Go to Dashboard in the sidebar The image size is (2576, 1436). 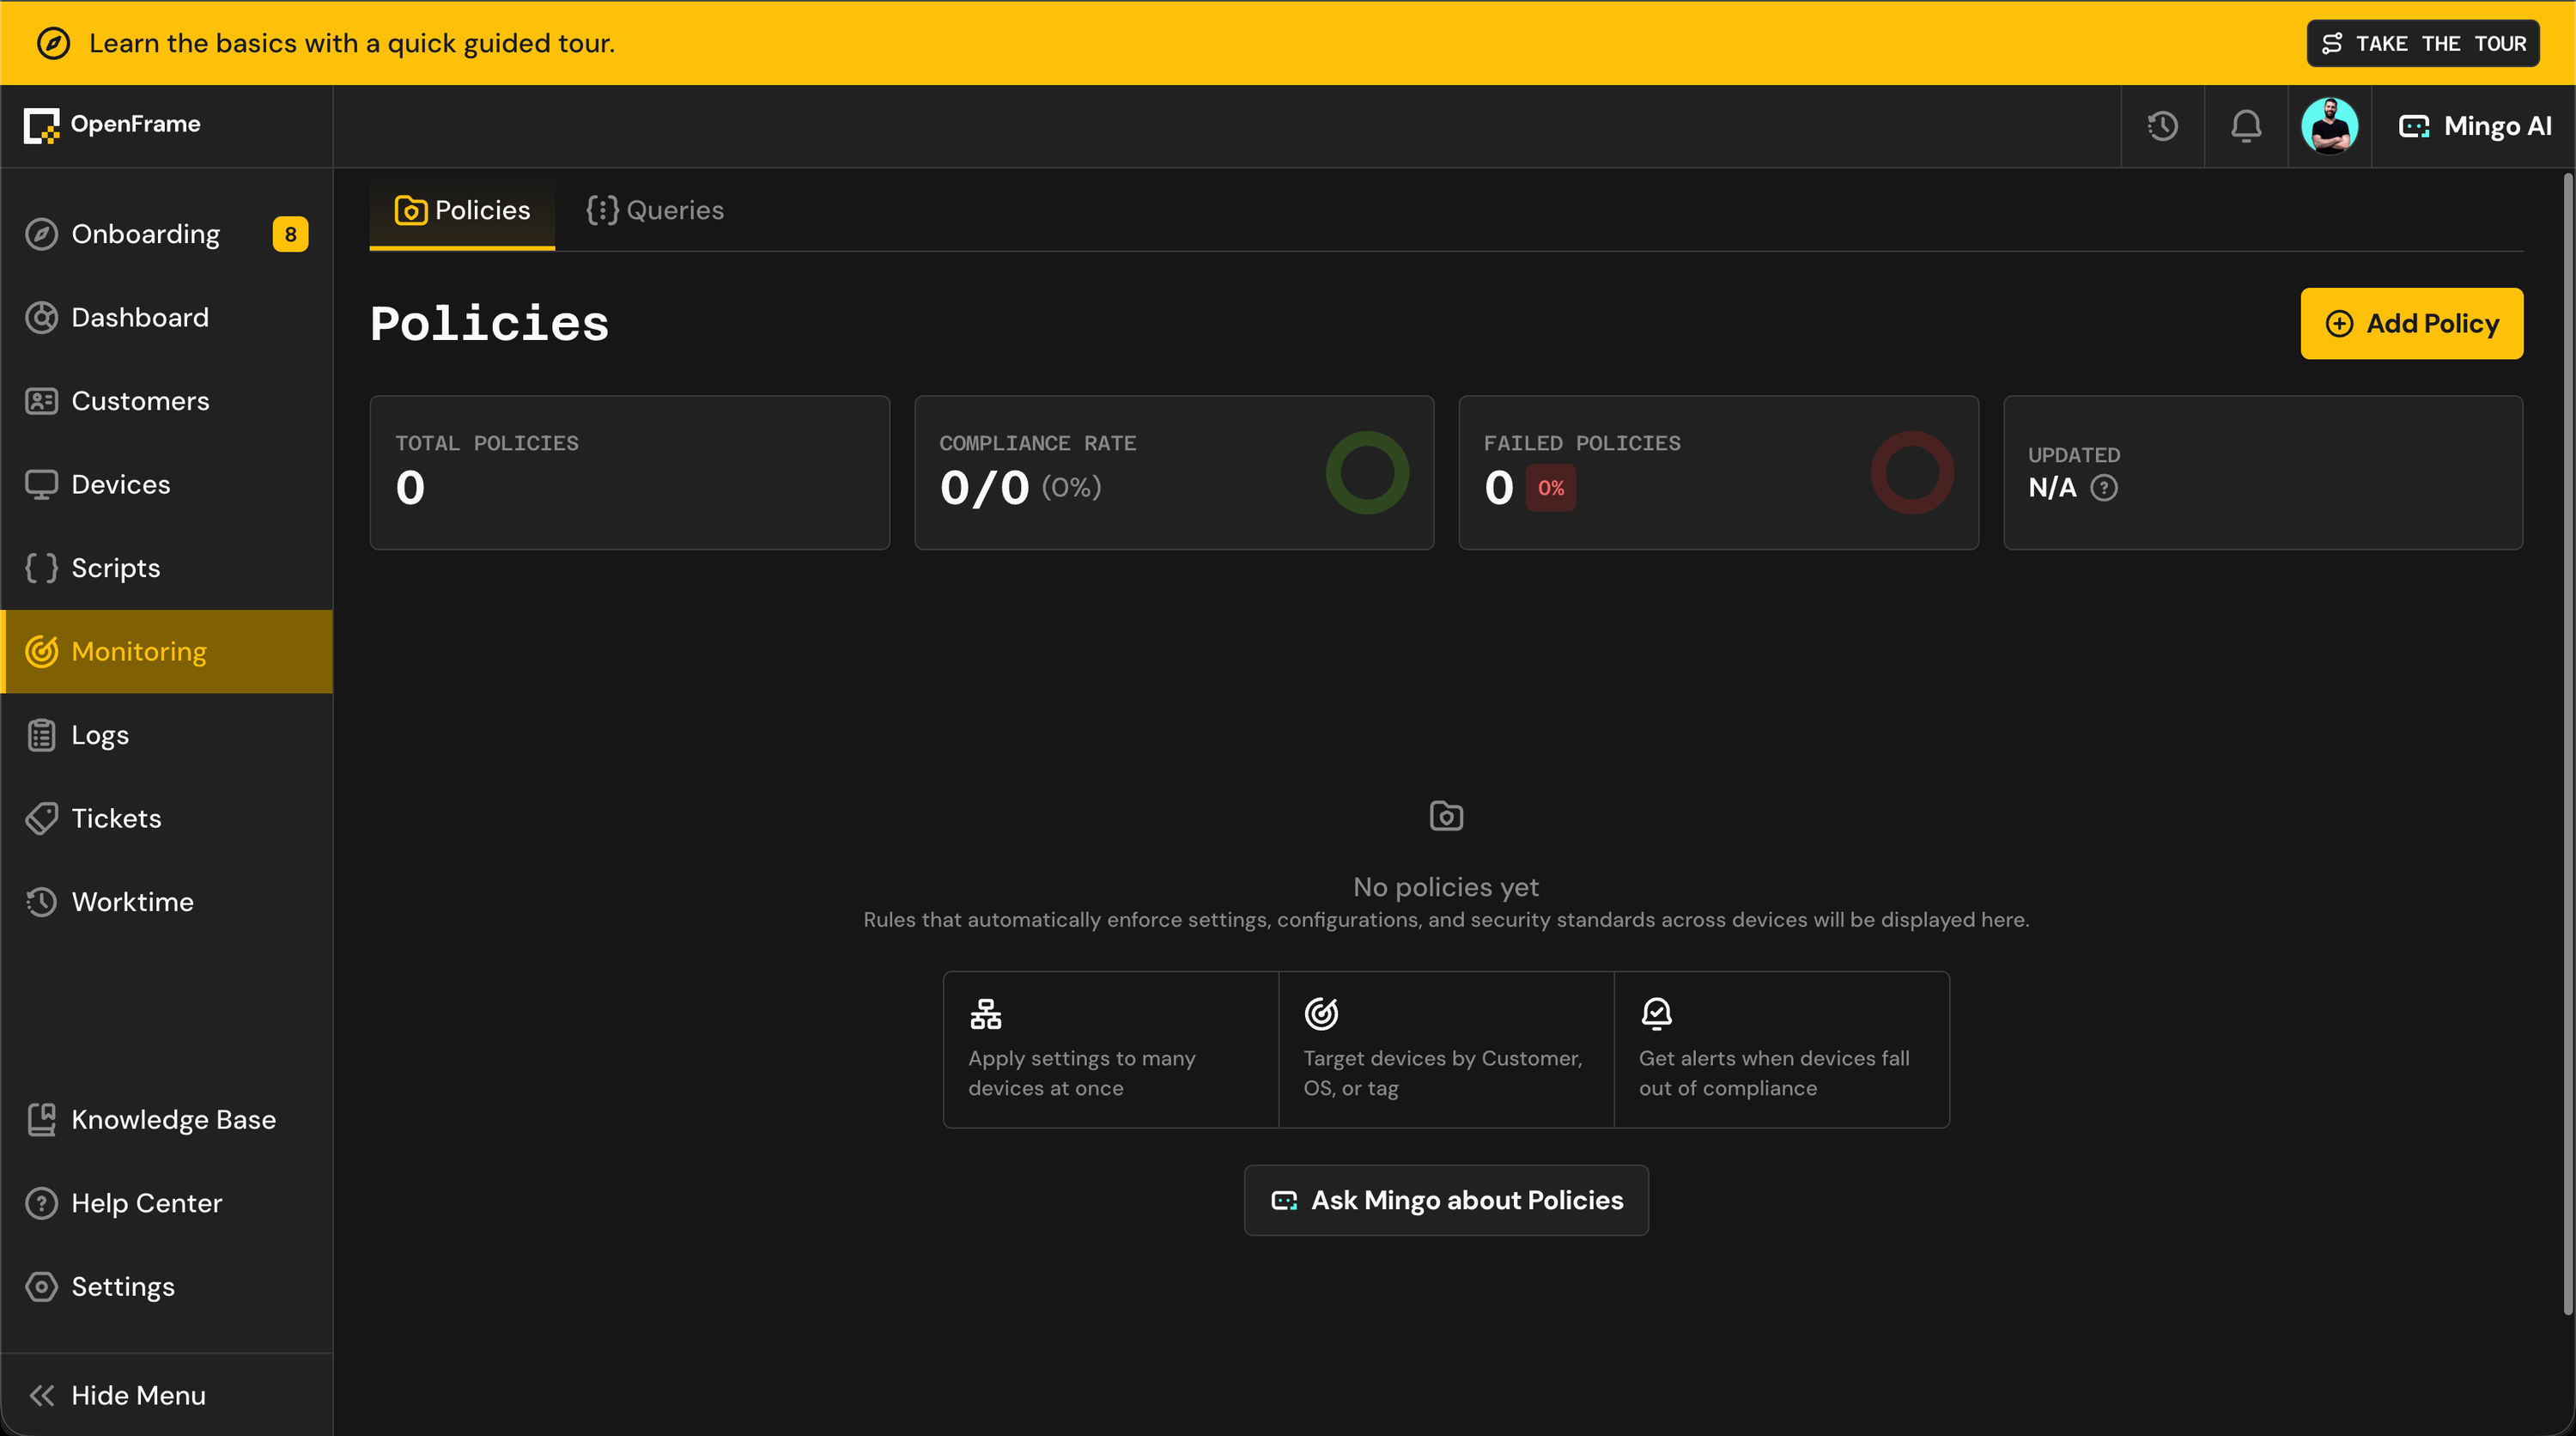point(166,317)
